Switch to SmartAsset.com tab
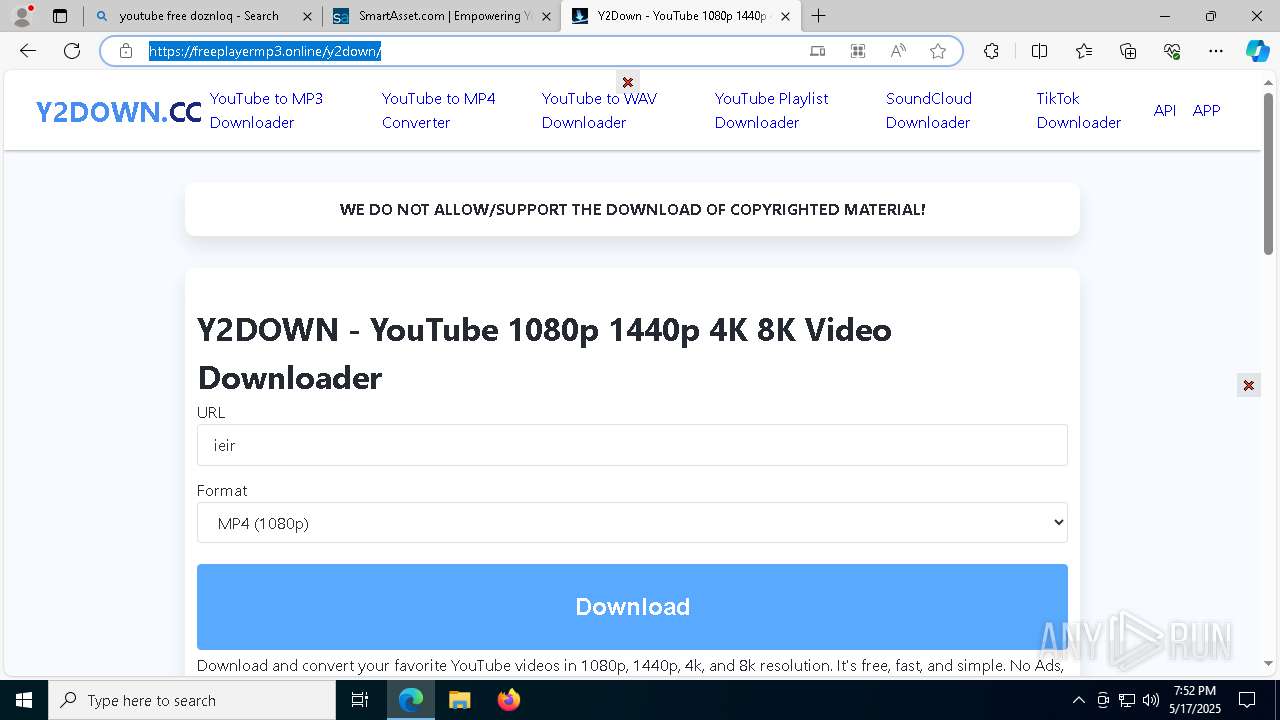 point(440,16)
